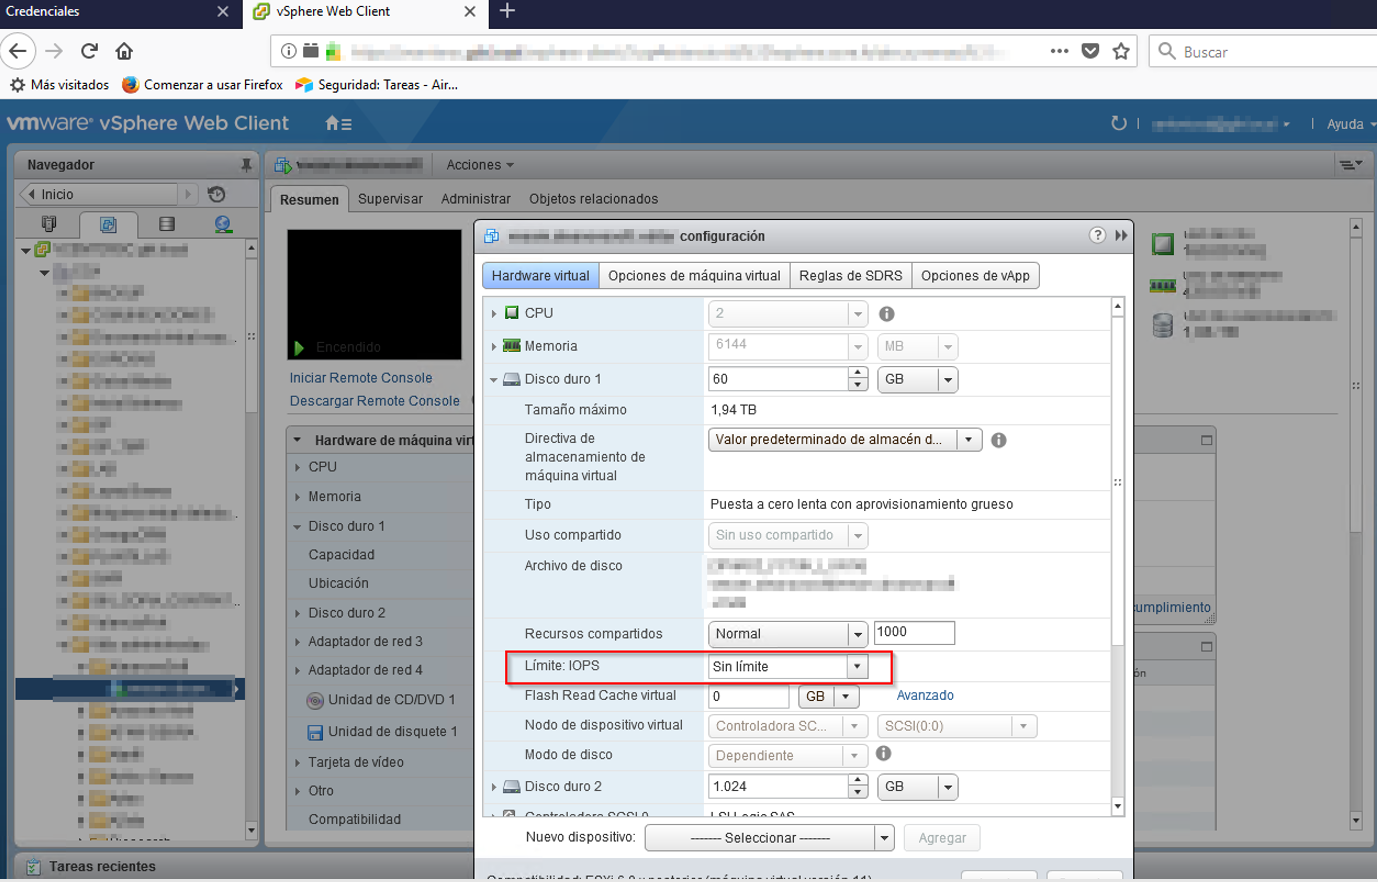
Task: Select the VMs and Templates inventory tab icon
Action: (108, 224)
